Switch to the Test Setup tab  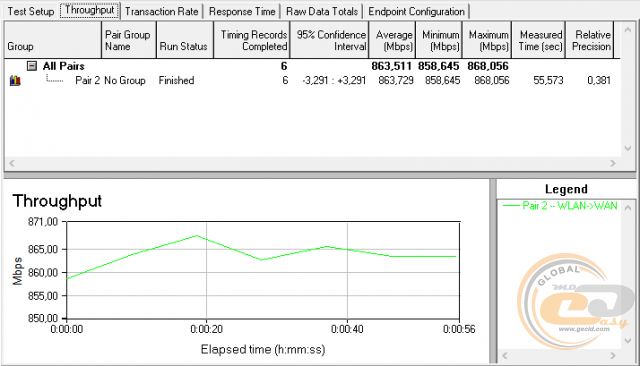[31, 11]
